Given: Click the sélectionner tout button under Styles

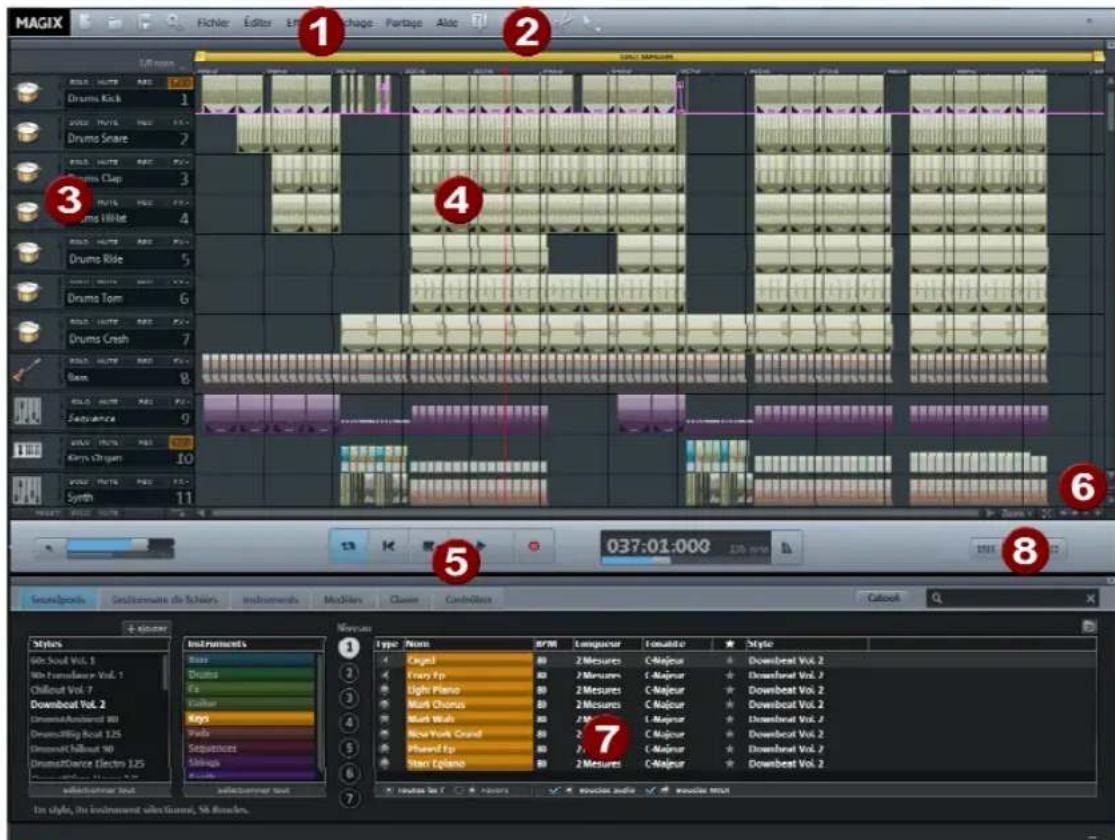Looking at the screenshot, I should pos(100,792).
